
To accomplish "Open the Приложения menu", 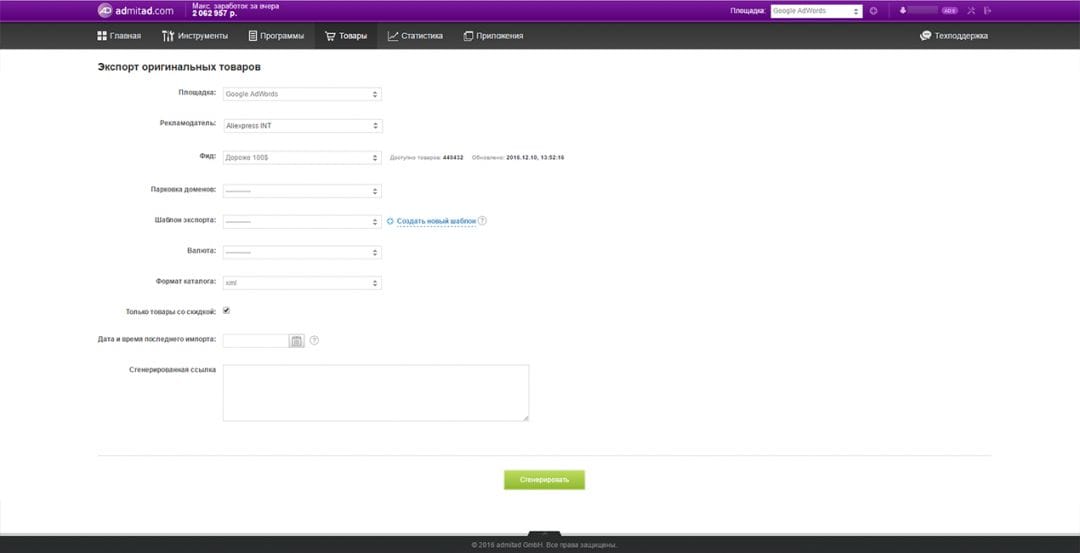I will click(493, 36).
